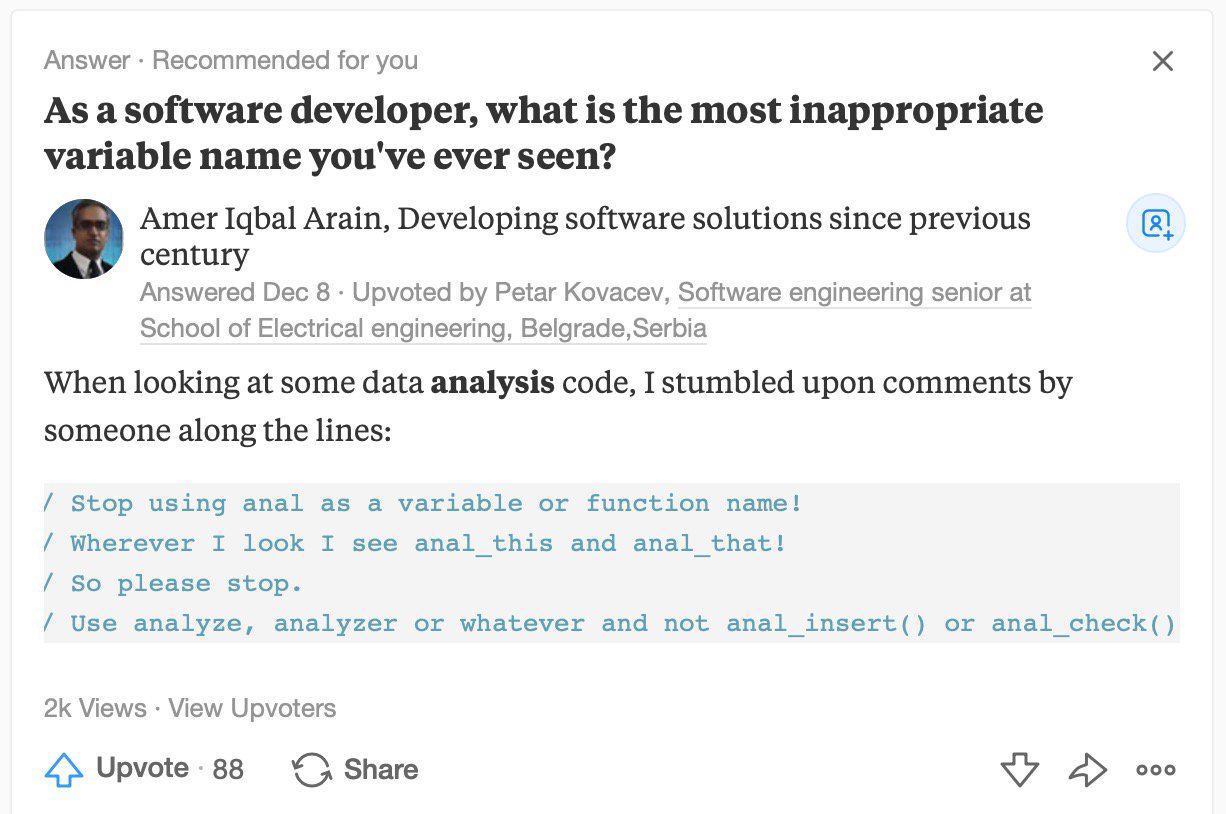Viewport: 1226px width, 814px height.
Task: Click the bold word "analysis" in answer
Action: click(x=492, y=382)
